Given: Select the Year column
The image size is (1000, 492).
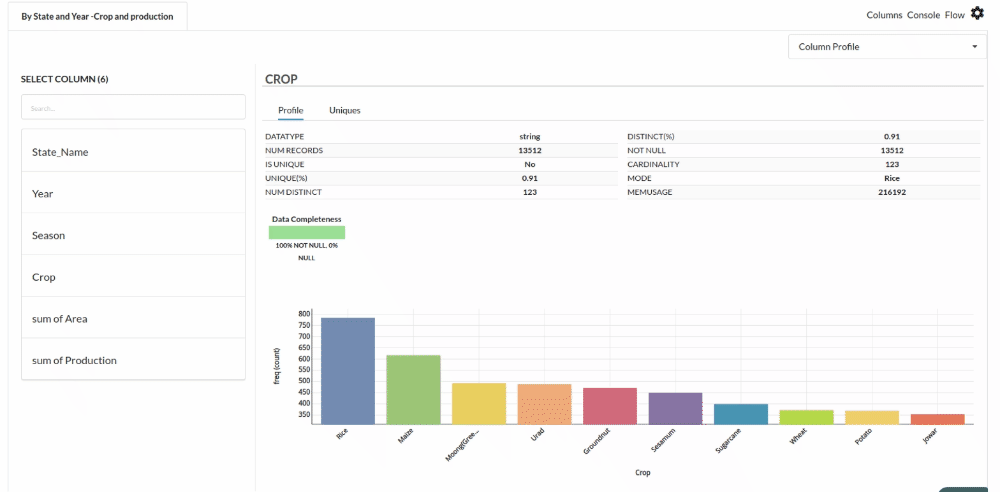Looking at the screenshot, I should coord(133,193).
